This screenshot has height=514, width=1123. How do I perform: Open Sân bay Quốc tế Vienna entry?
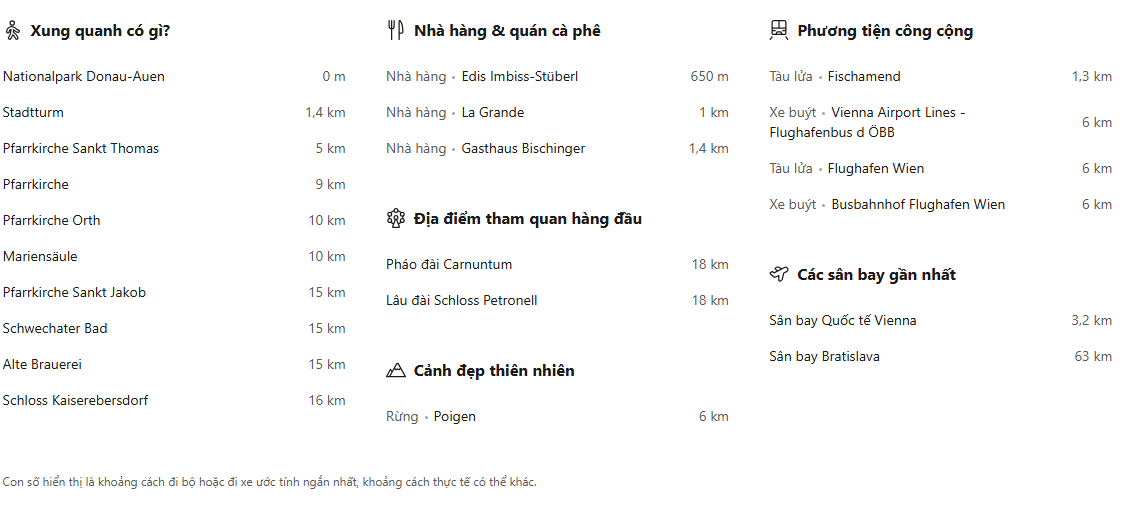[842, 321]
